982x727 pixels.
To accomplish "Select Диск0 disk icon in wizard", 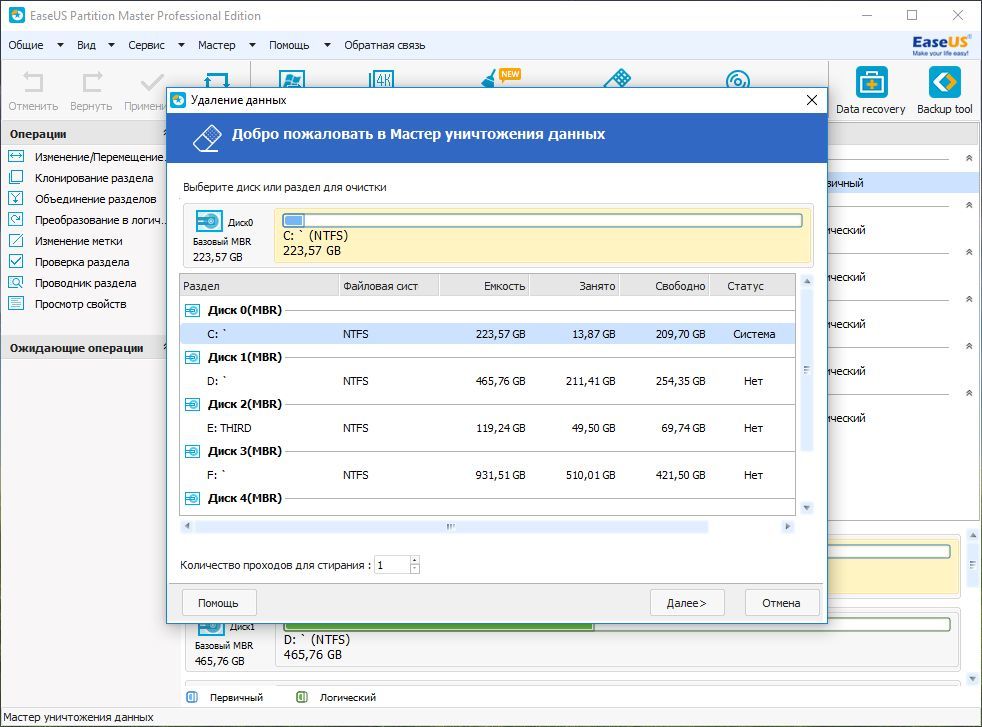I will [209, 222].
